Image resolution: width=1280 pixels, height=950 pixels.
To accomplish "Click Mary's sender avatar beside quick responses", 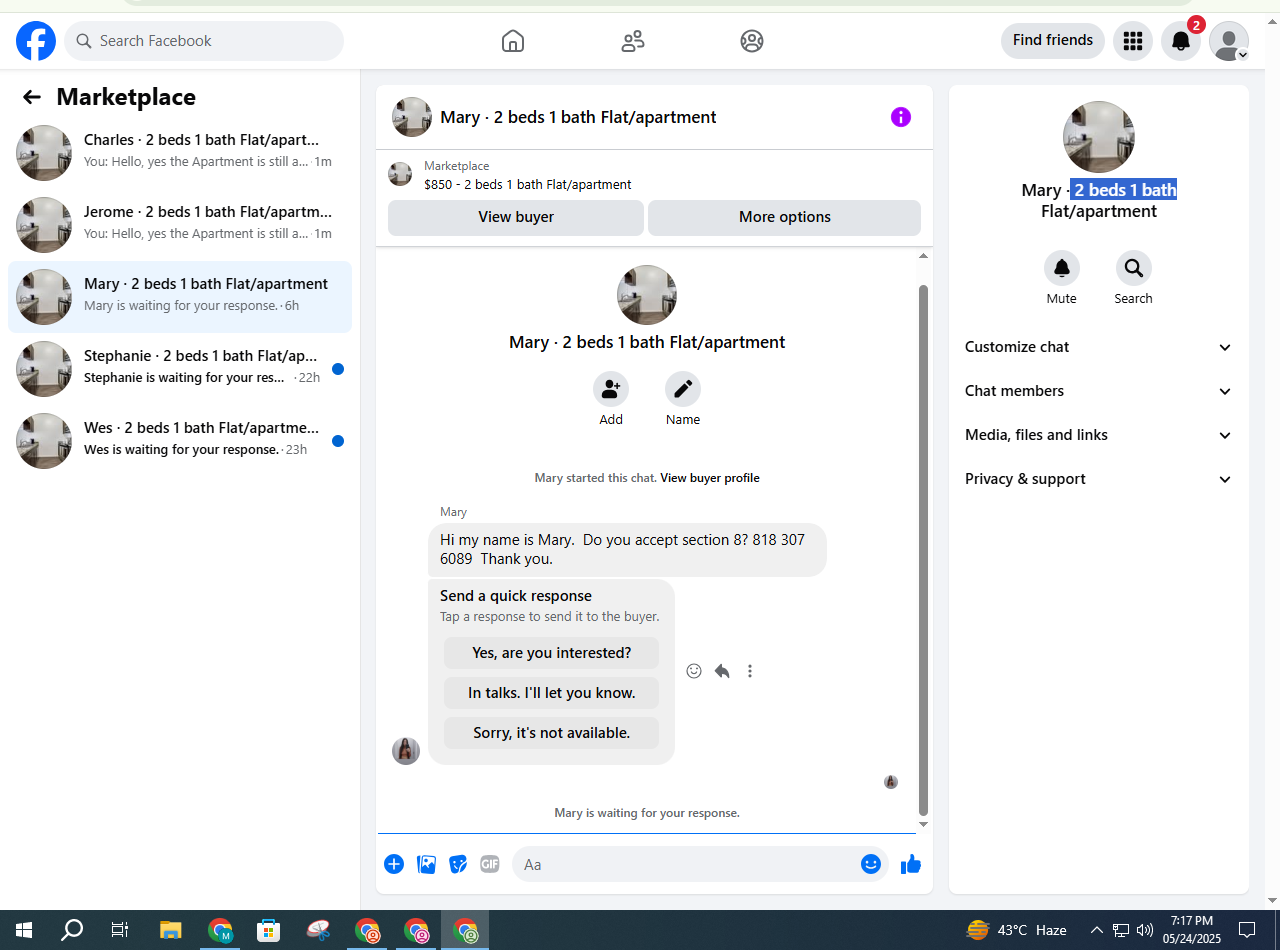I will coord(406,751).
